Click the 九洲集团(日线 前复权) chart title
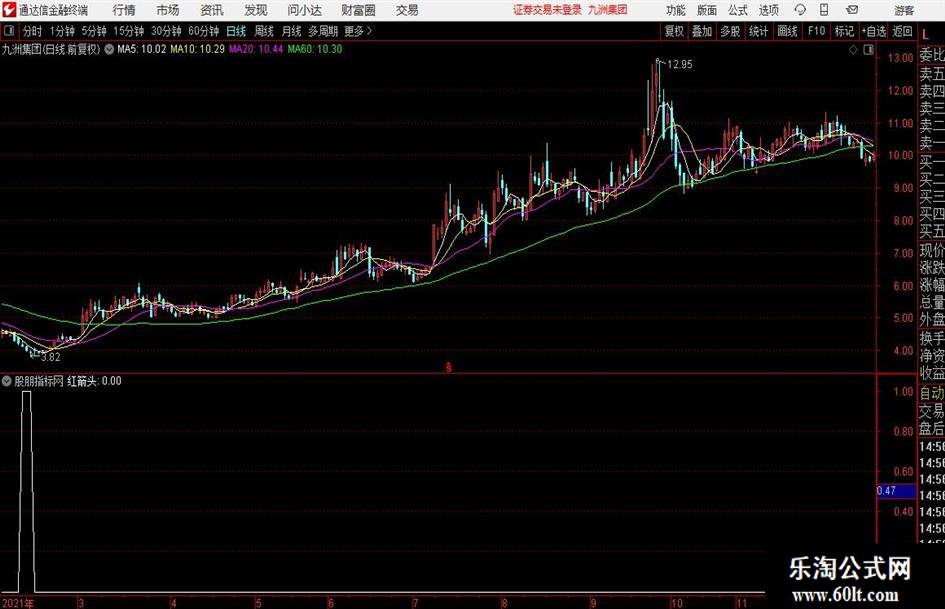 [x=51, y=49]
